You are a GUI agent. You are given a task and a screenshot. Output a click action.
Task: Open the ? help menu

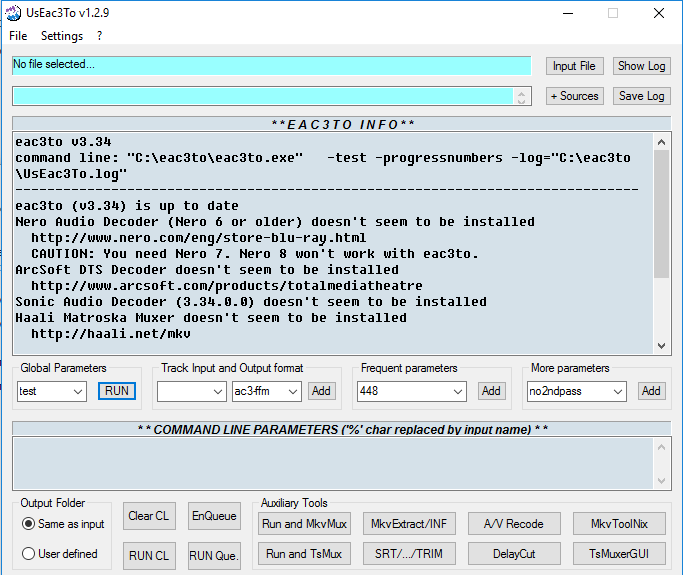pyautogui.click(x=100, y=36)
